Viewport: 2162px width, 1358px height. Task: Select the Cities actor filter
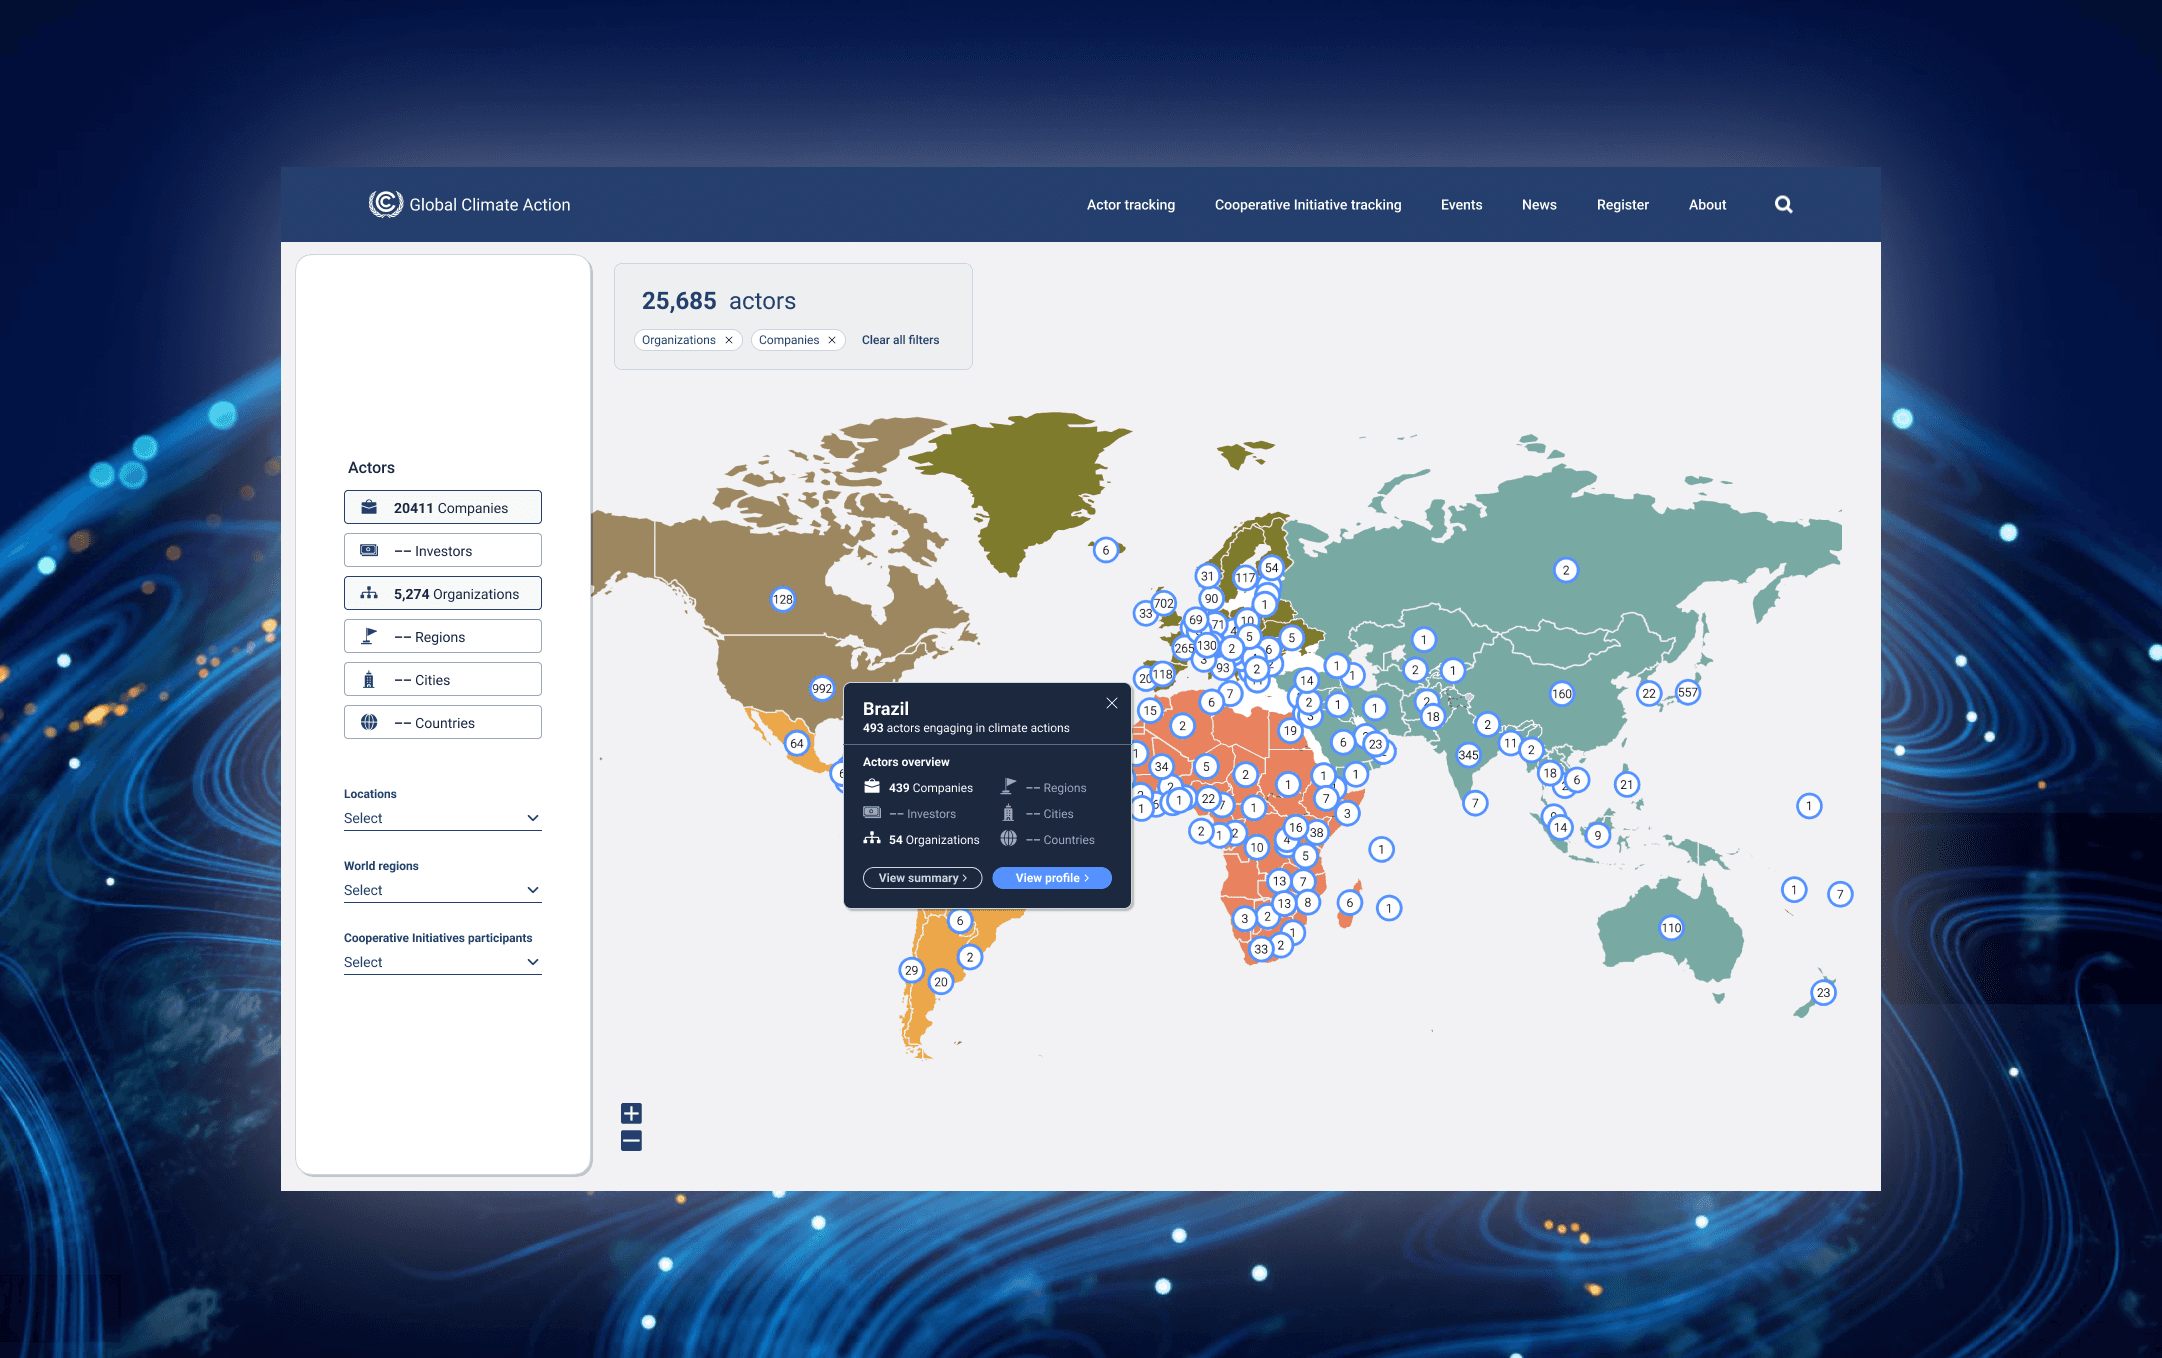[x=442, y=679]
